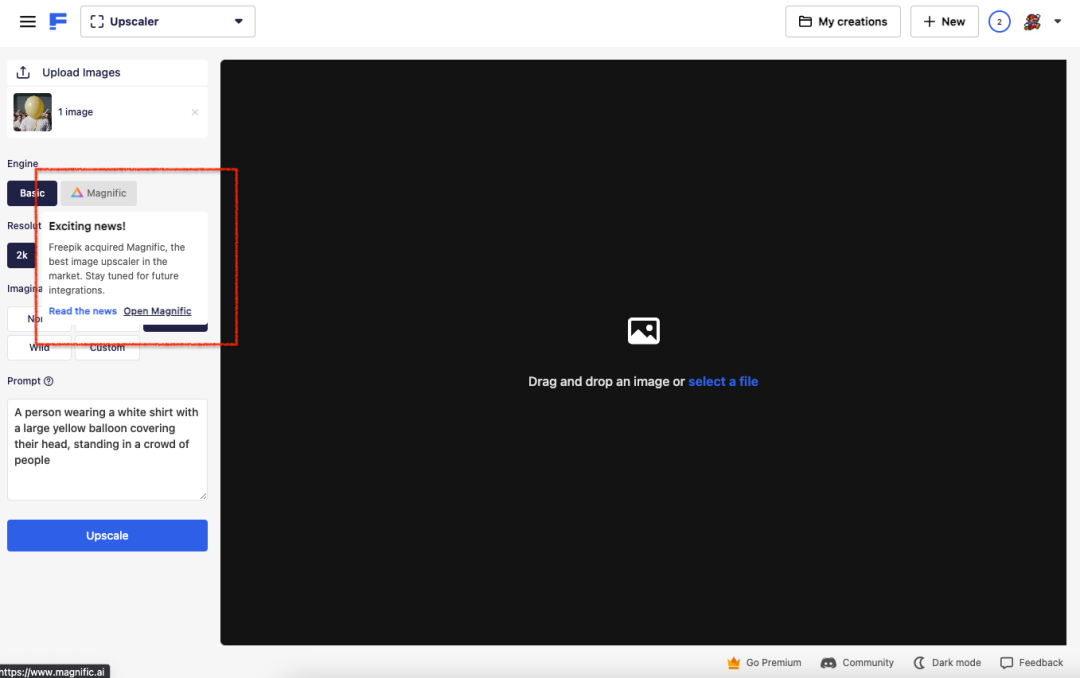Click the user avatar icon
The height and width of the screenshot is (678, 1080).
[1032, 21]
